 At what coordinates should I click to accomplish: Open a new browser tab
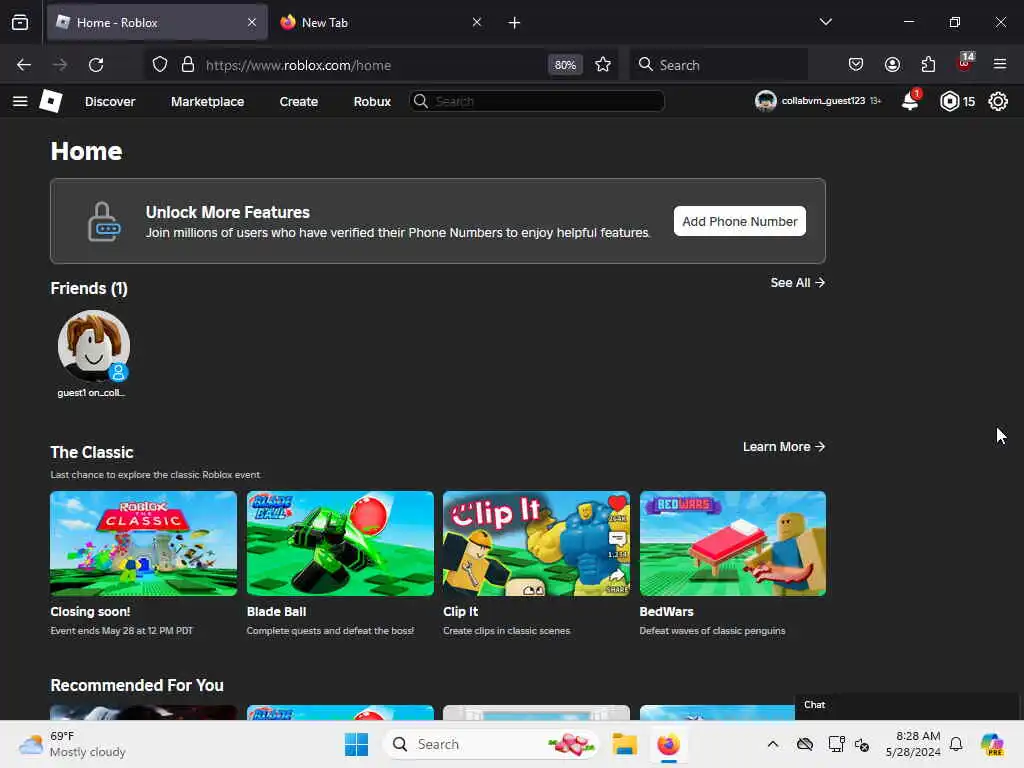click(515, 23)
